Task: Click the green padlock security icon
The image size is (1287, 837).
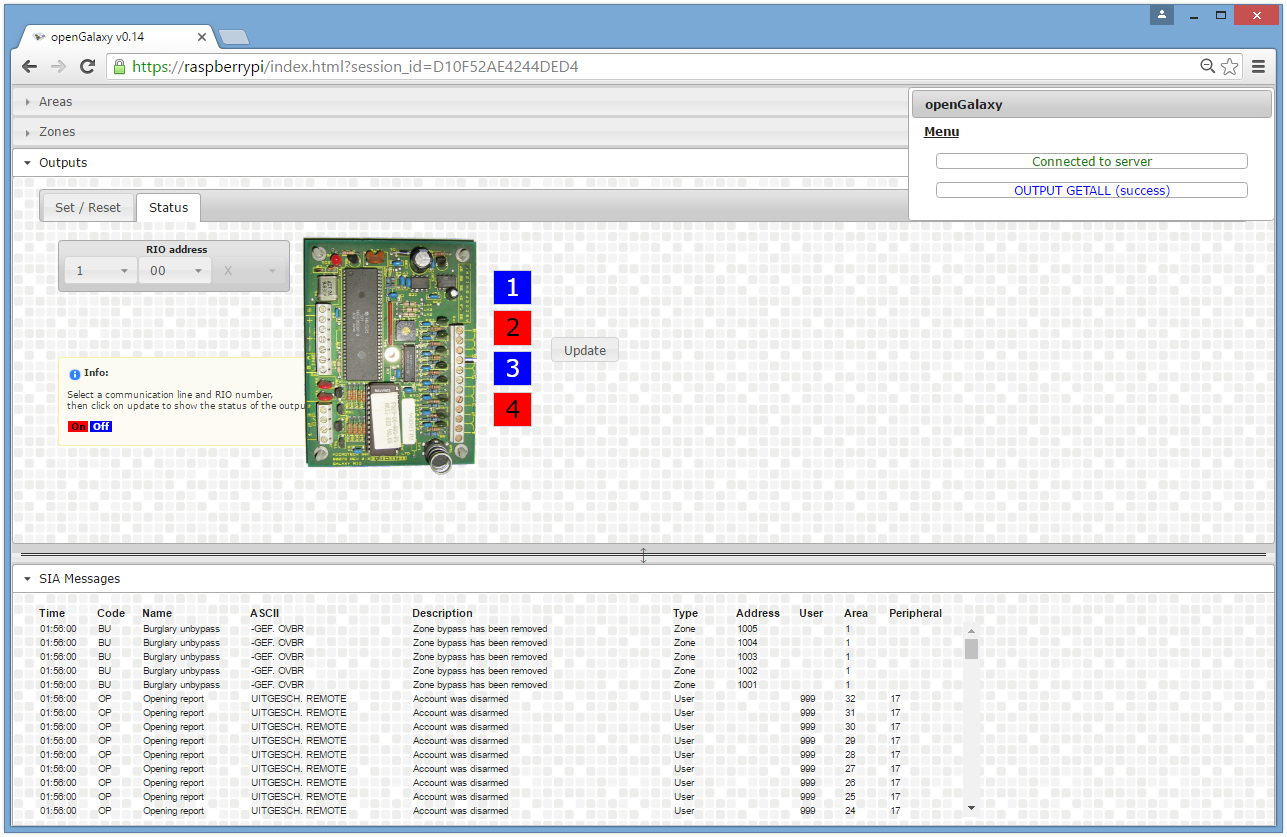Action: pos(120,67)
